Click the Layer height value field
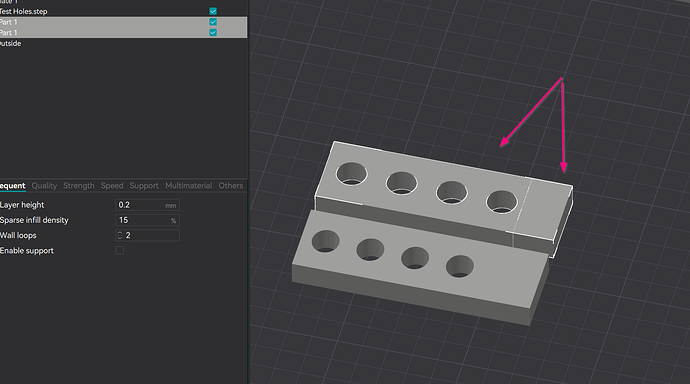 [x=147, y=205]
